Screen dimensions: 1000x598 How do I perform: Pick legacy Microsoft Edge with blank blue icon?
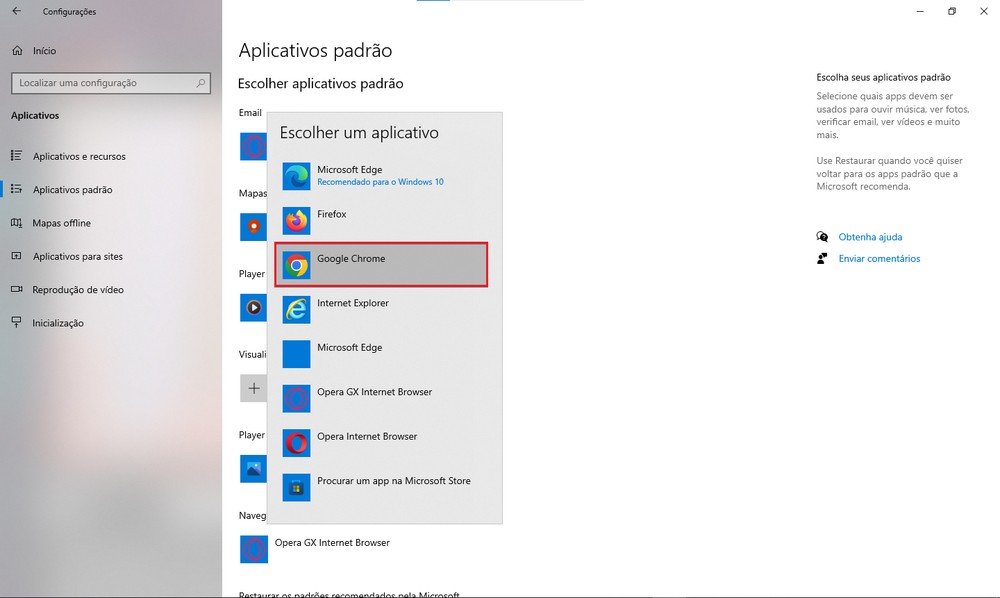click(x=381, y=354)
